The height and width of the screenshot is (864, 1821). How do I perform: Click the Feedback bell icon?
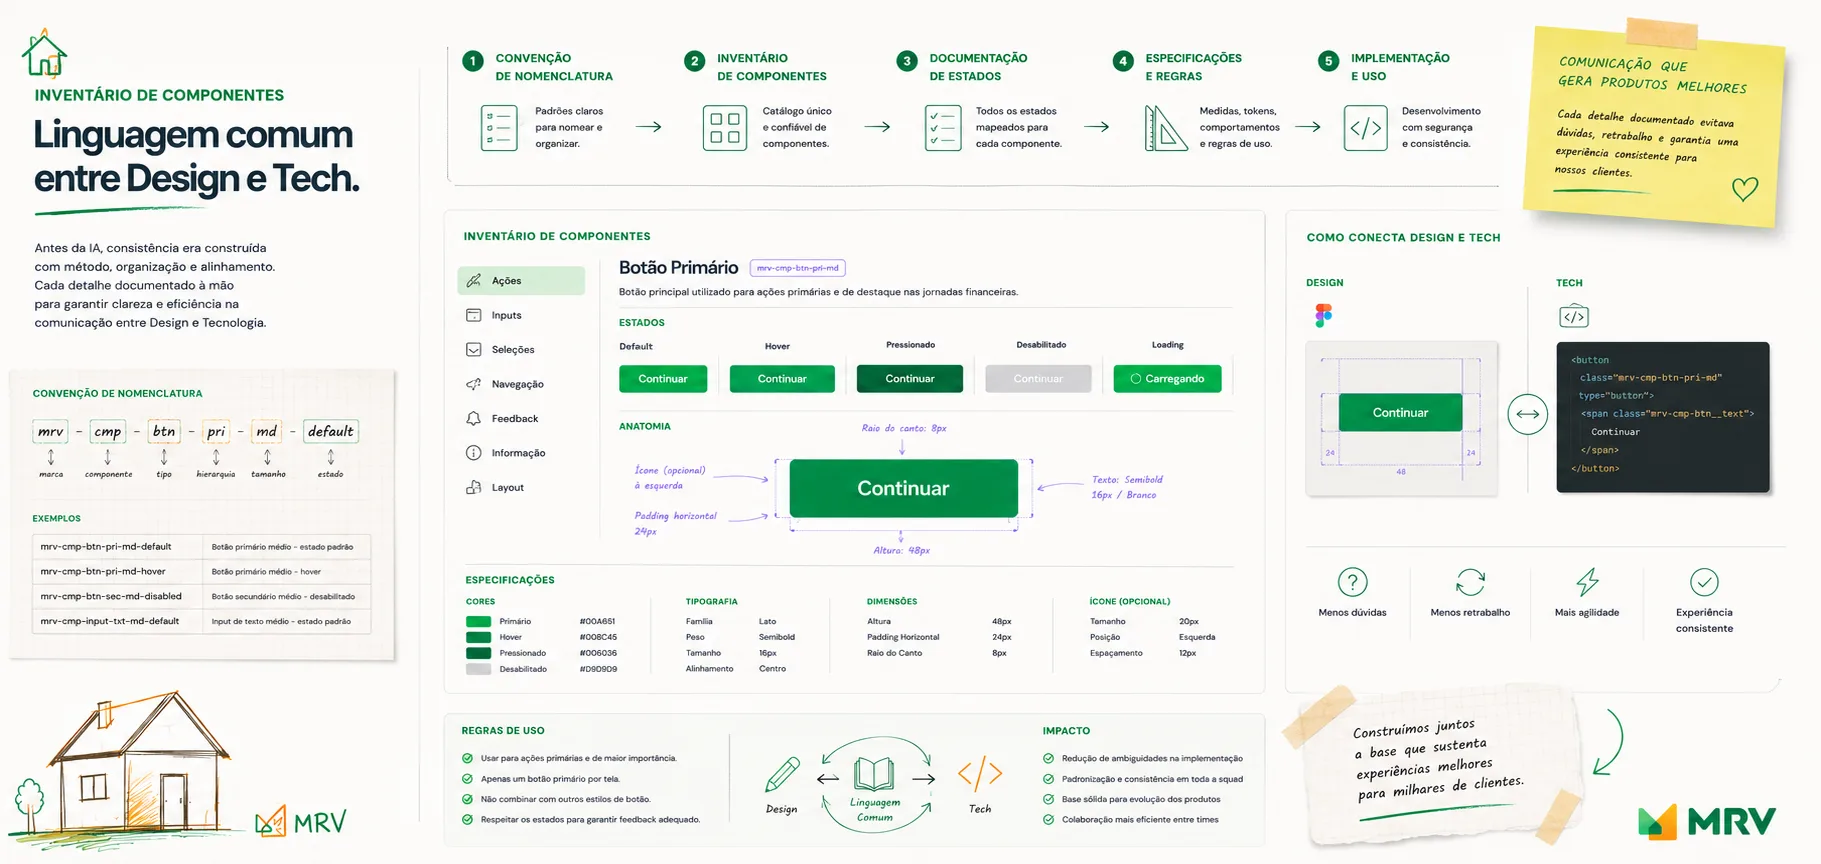(474, 418)
